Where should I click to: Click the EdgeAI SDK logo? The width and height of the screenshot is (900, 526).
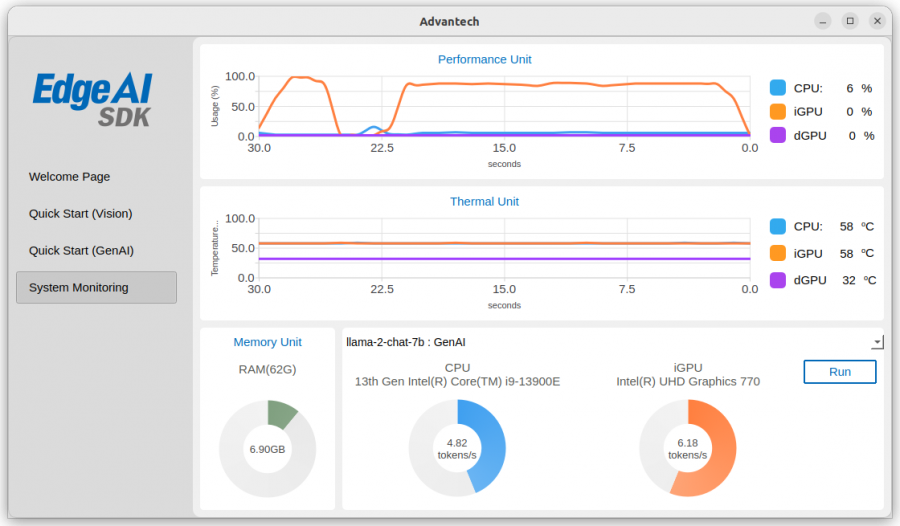click(x=93, y=100)
